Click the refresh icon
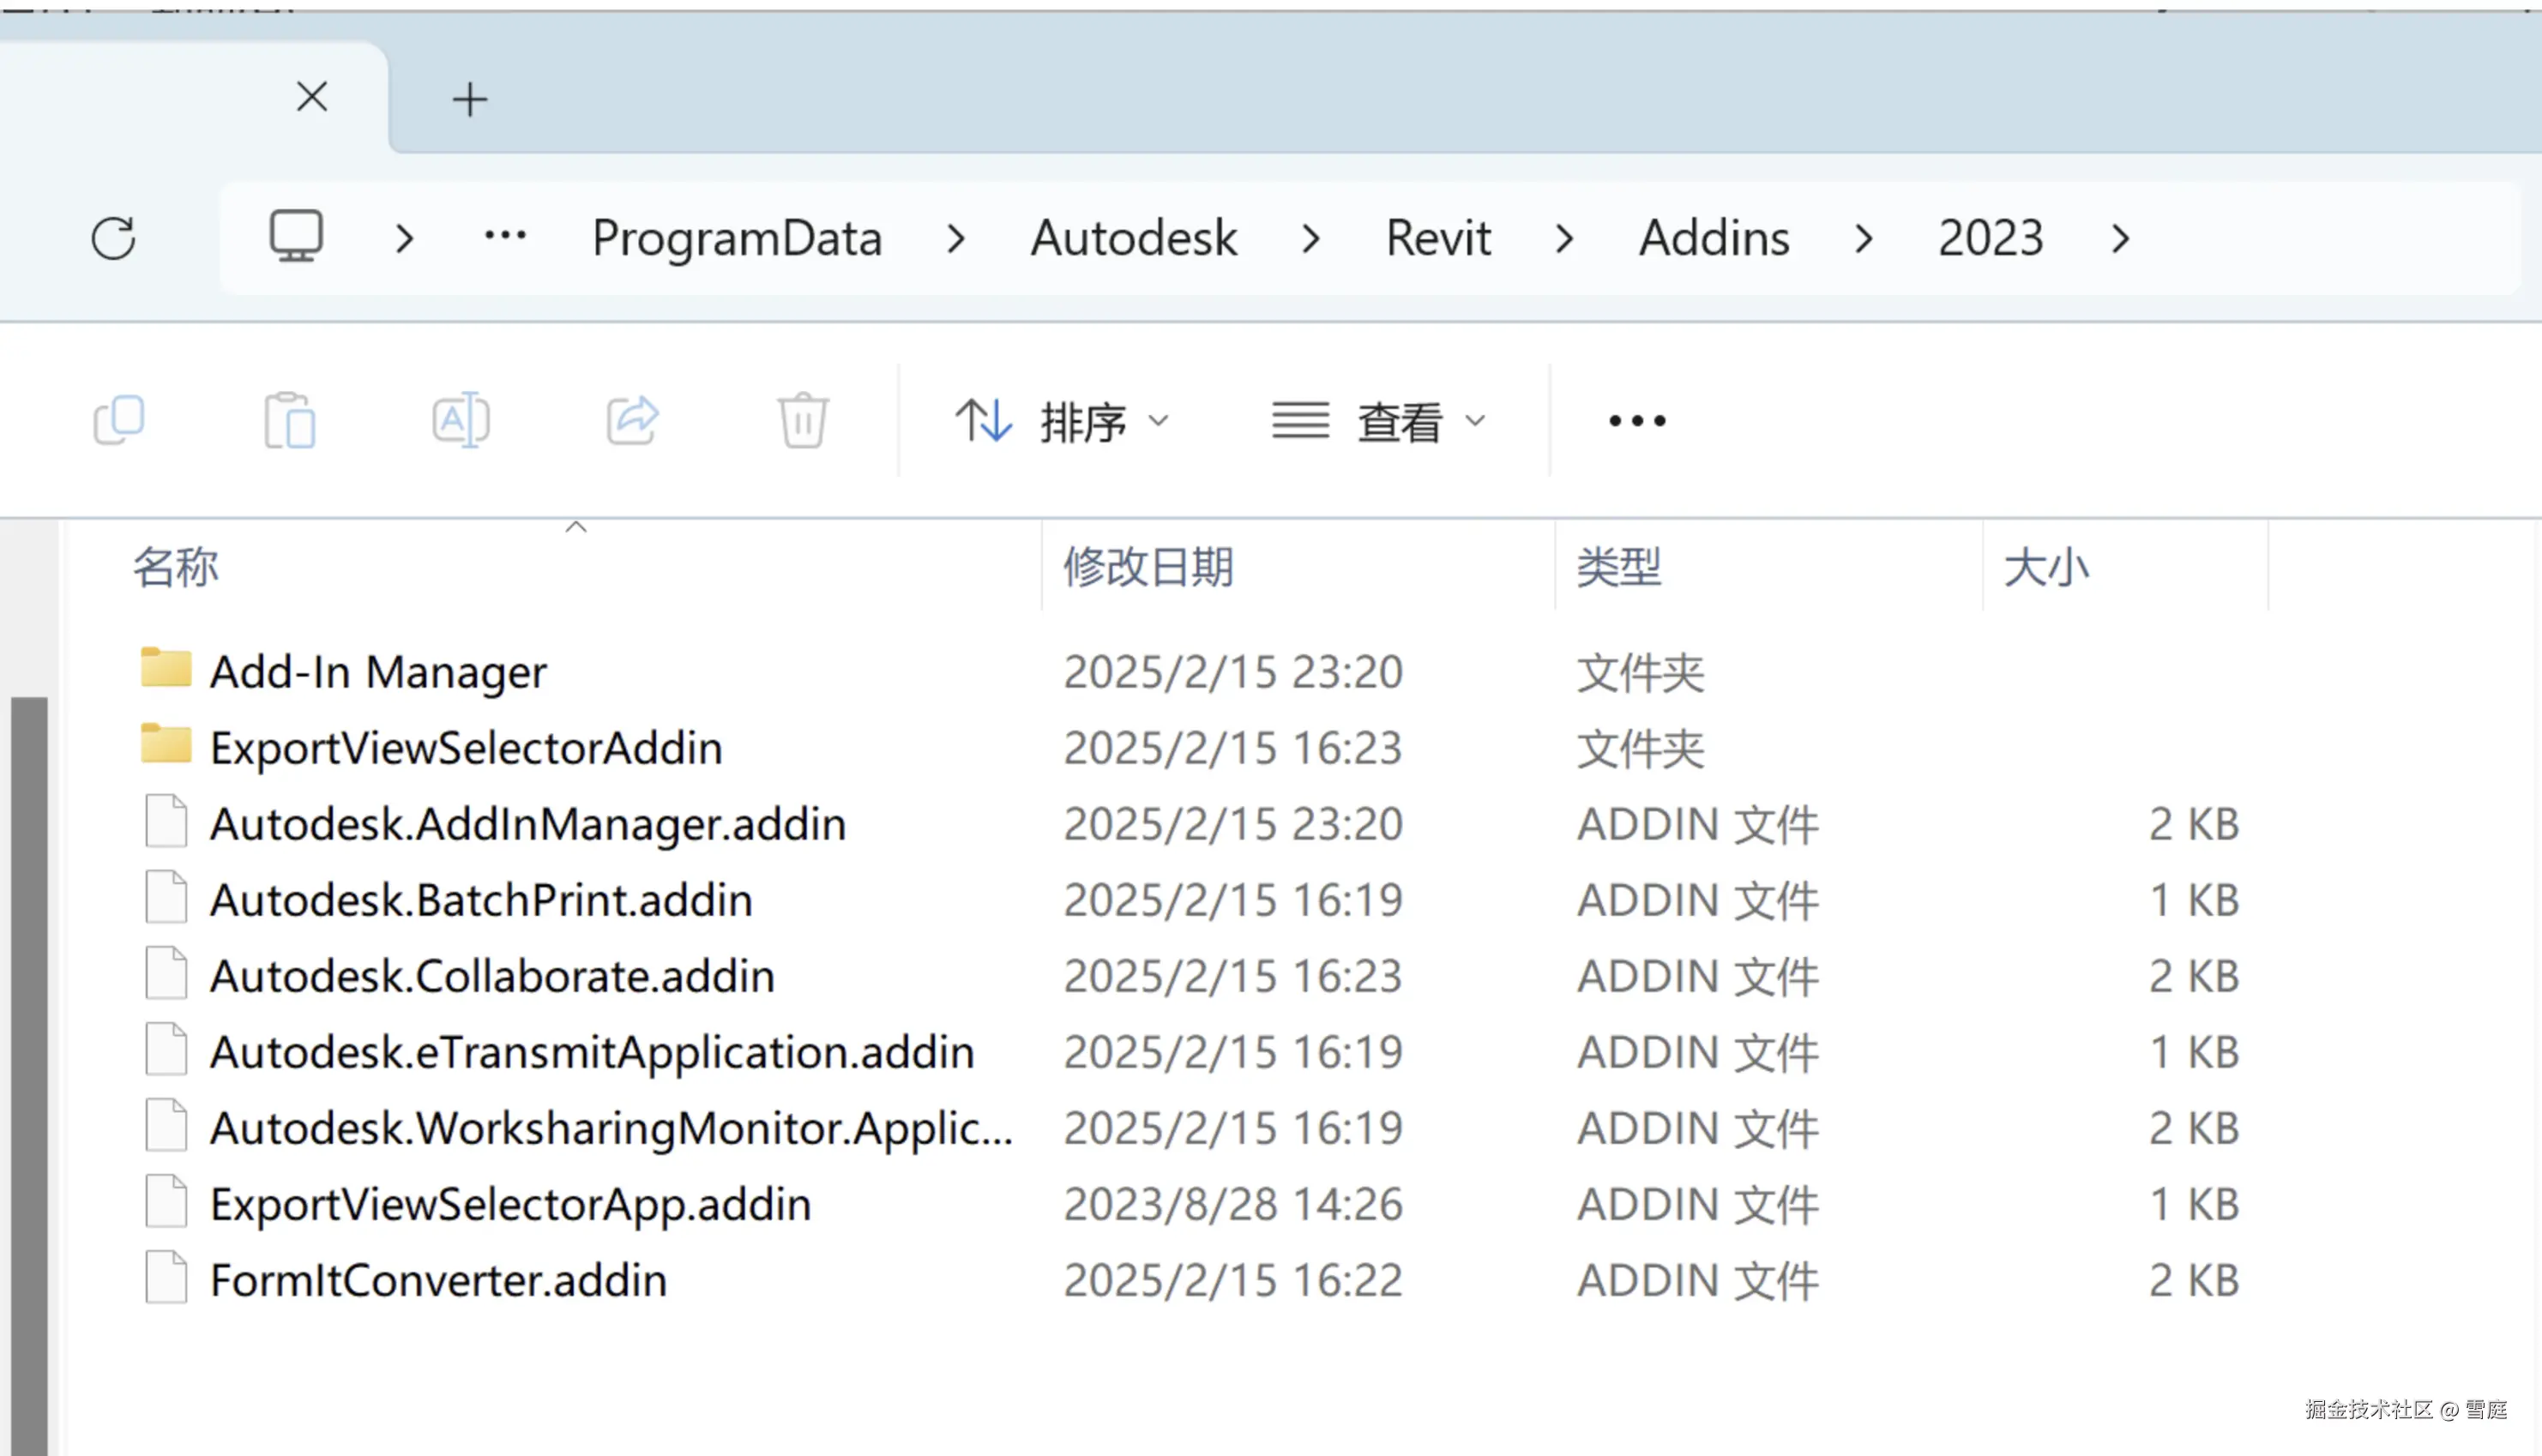 tap(113, 238)
